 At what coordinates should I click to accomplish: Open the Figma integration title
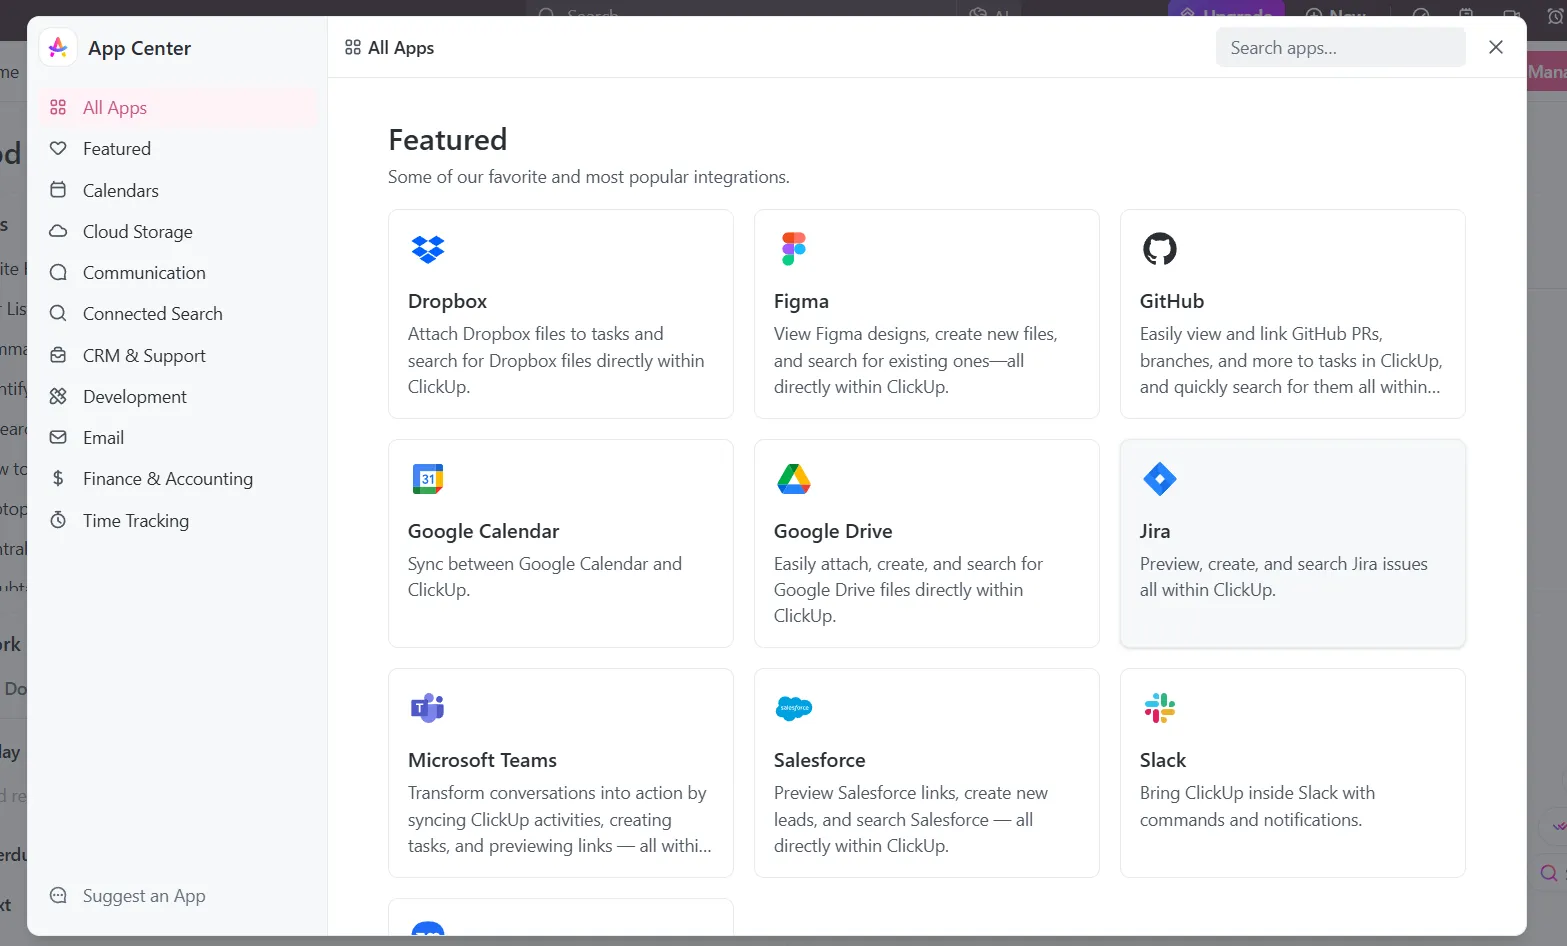[801, 301]
